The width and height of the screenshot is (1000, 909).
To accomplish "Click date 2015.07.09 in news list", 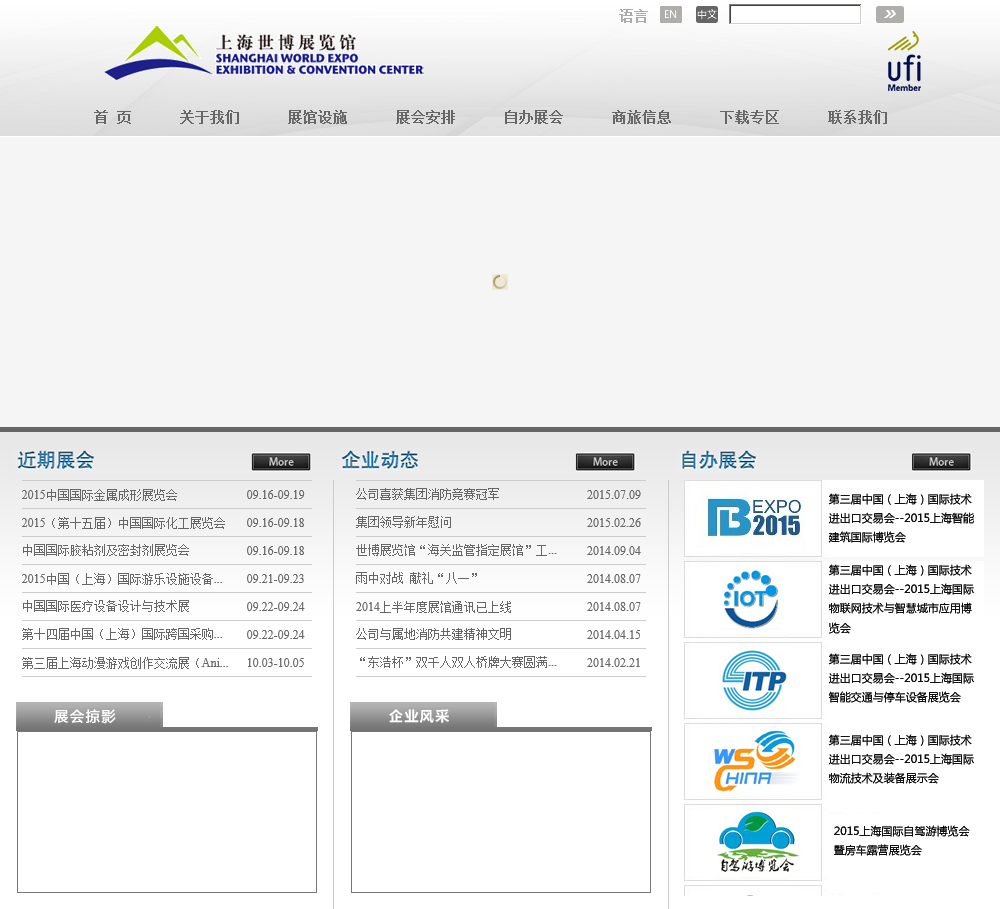I will (614, 495).
